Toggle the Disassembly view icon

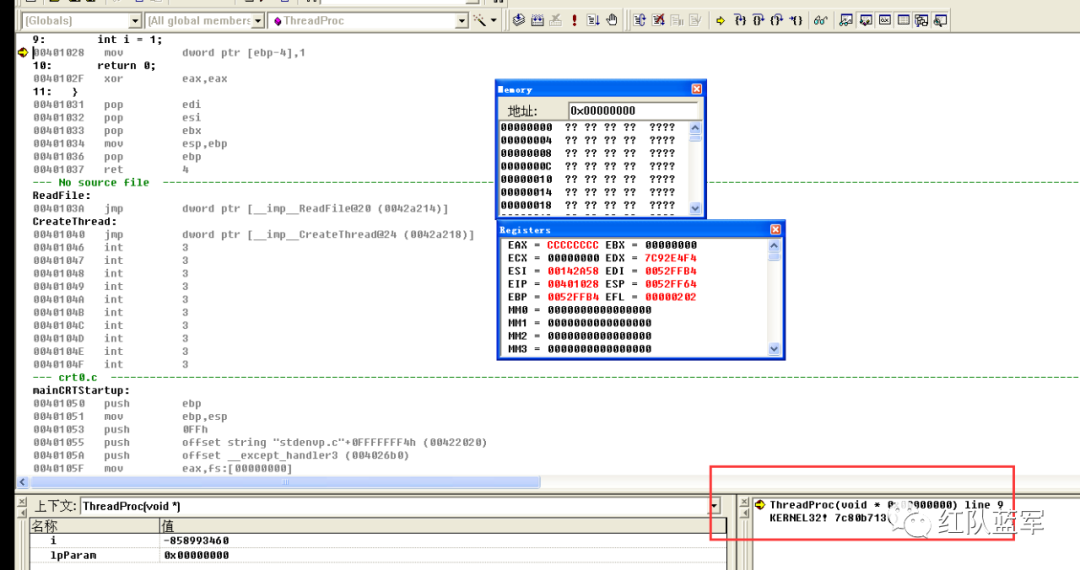pos(940,21)
